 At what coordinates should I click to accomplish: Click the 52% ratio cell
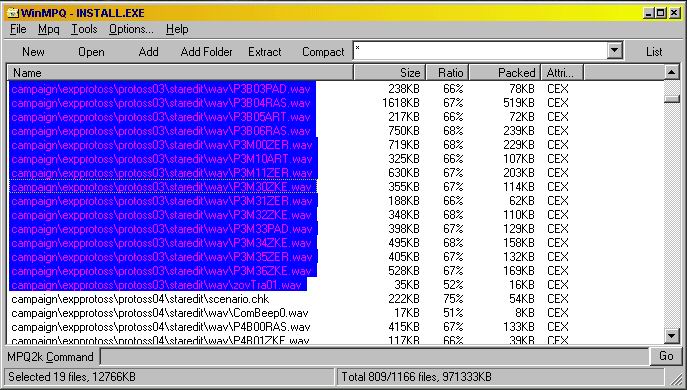[453, 285]
